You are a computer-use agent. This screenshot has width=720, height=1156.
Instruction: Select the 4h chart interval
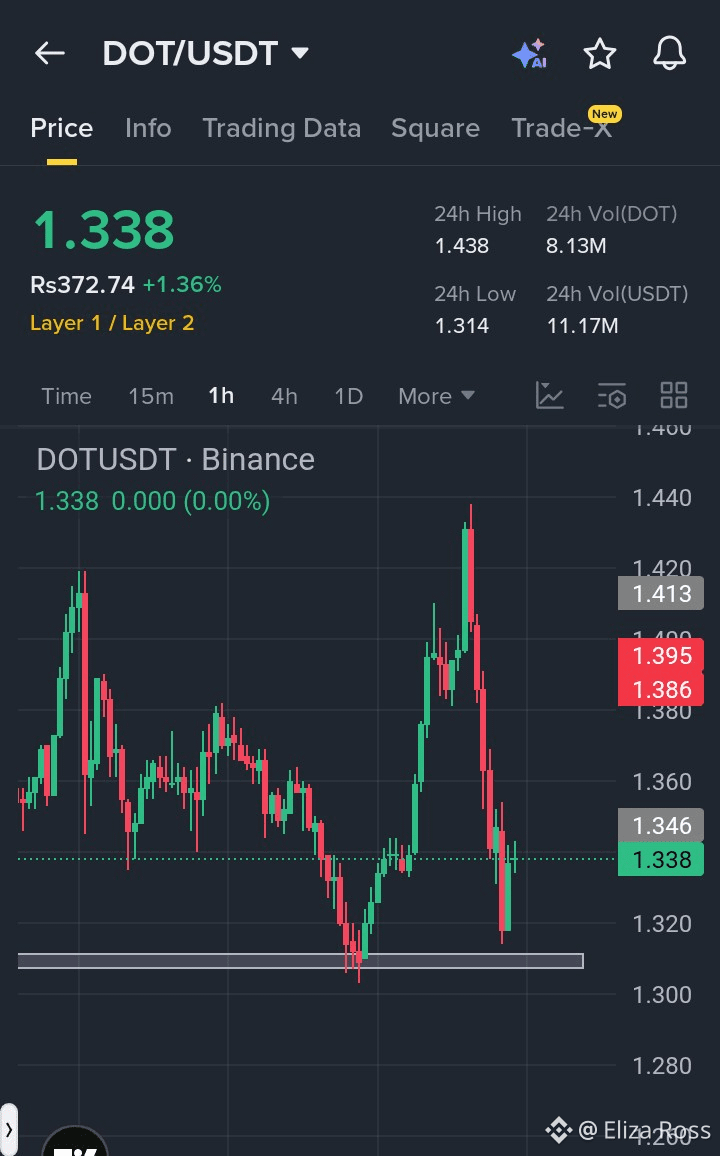pos(284,396)
